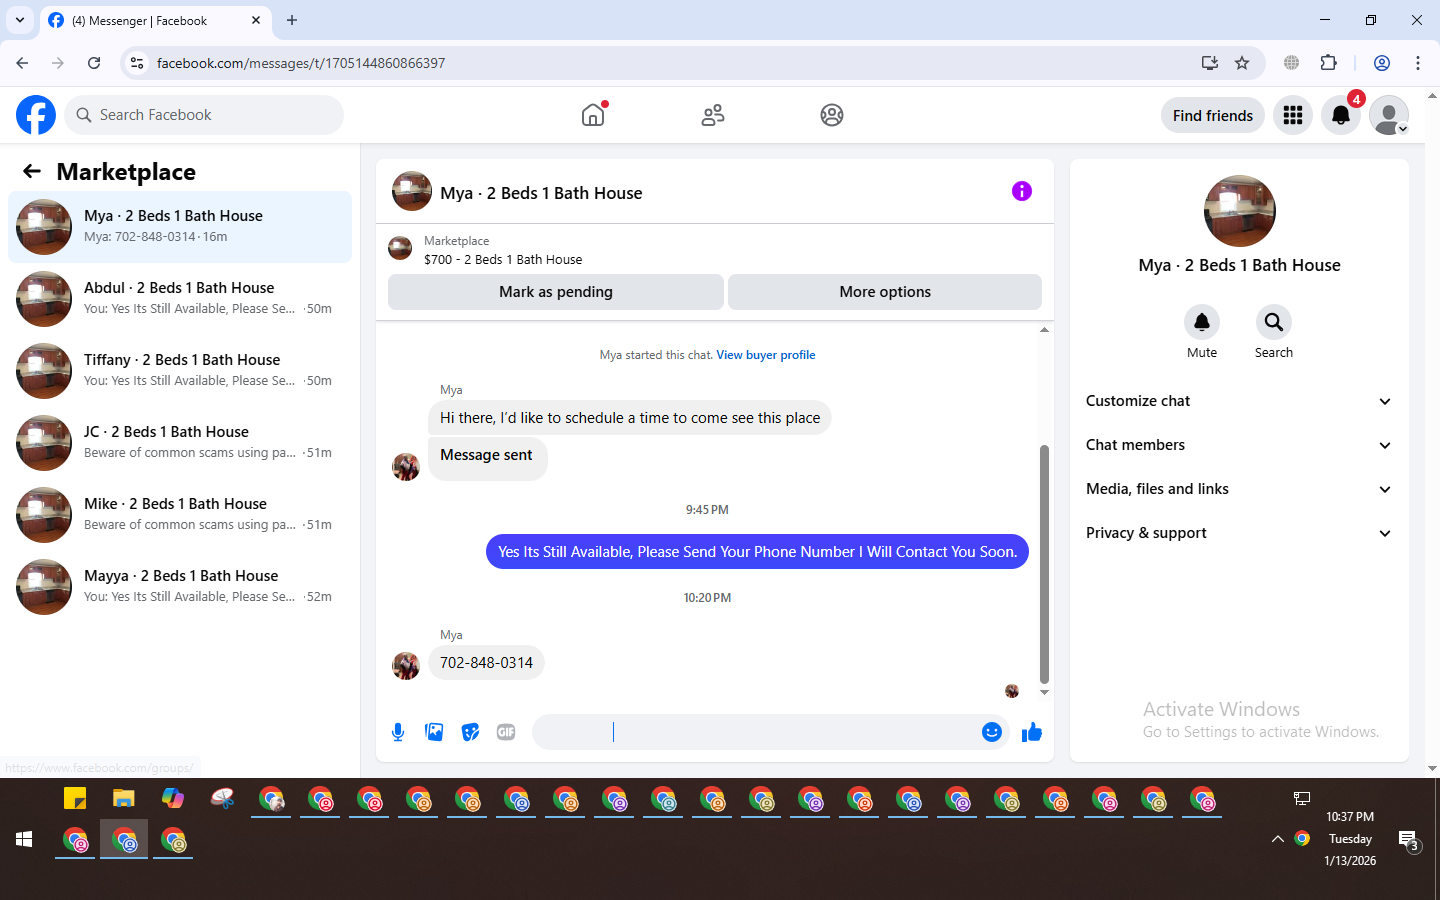1440x900 pixels.
Task: Click the attach photo icon
Action: coord(434,732)
